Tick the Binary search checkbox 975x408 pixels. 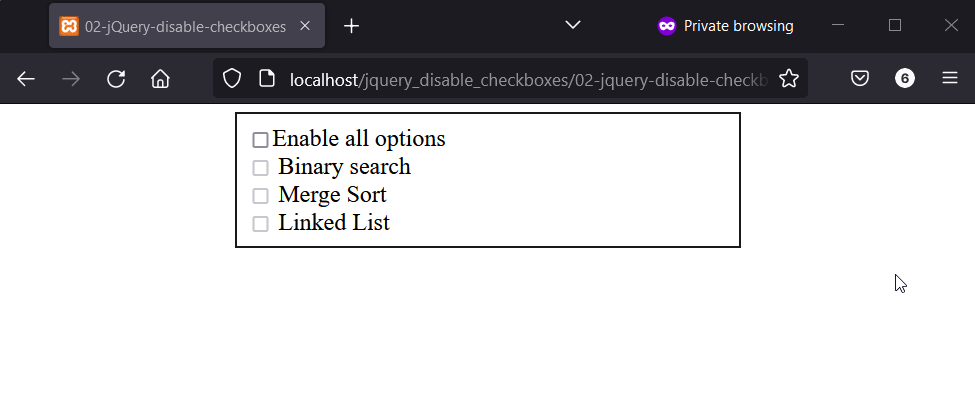click(261, 168)
